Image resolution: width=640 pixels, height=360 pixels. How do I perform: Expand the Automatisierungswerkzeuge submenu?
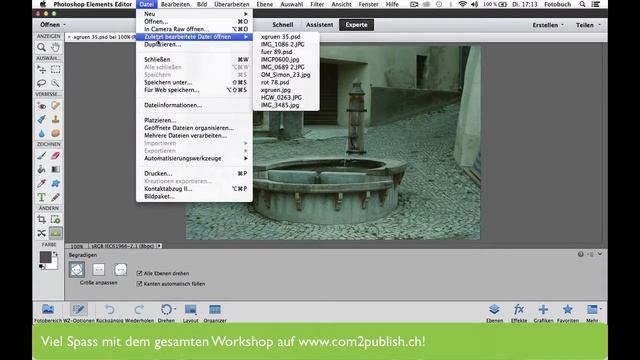(x=194, y=158)
